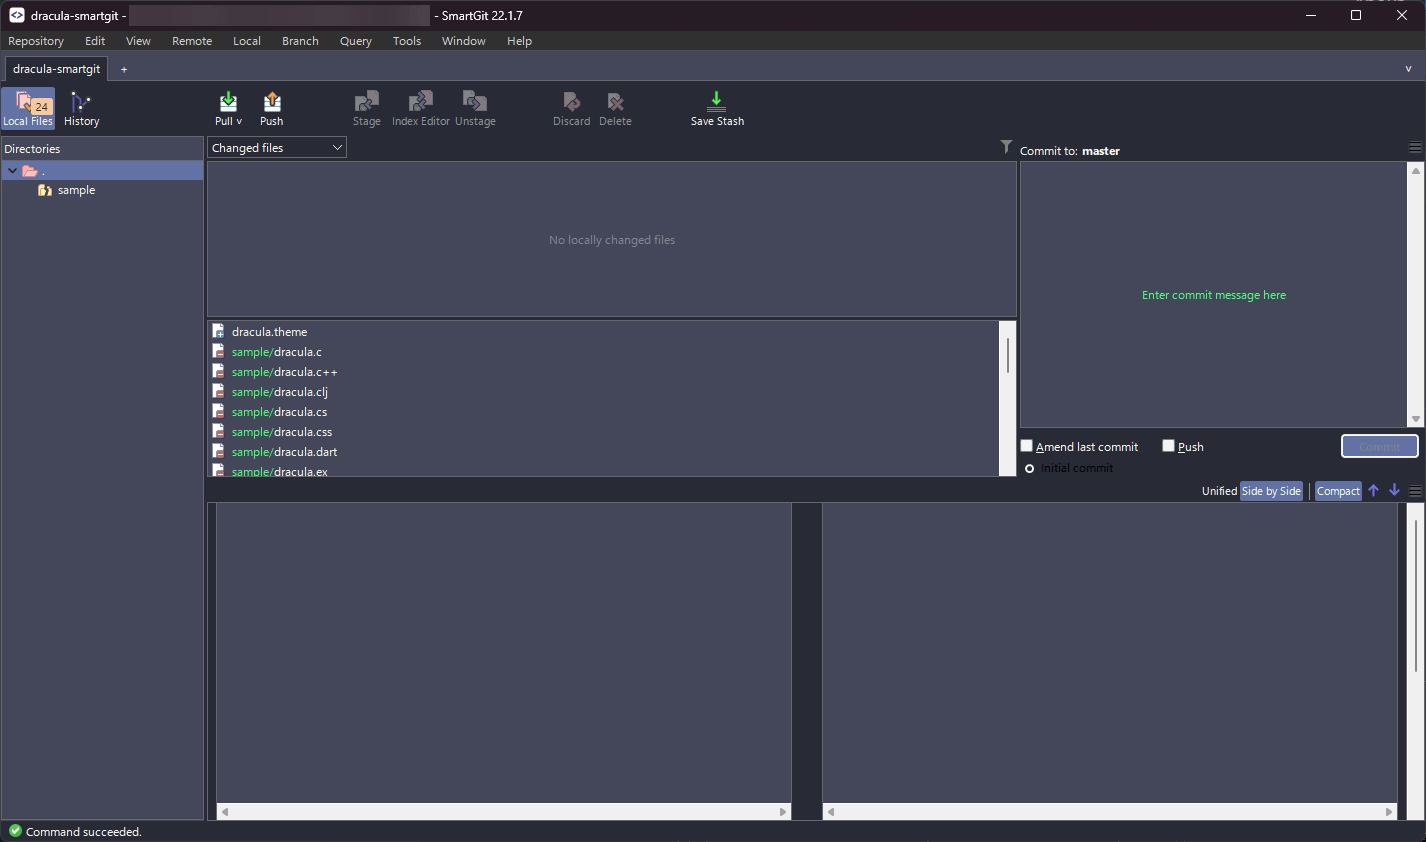Viewport: 1426px width, 842px height.
Task: Click the Save Stash icon
Action: (x=716, y=105)
